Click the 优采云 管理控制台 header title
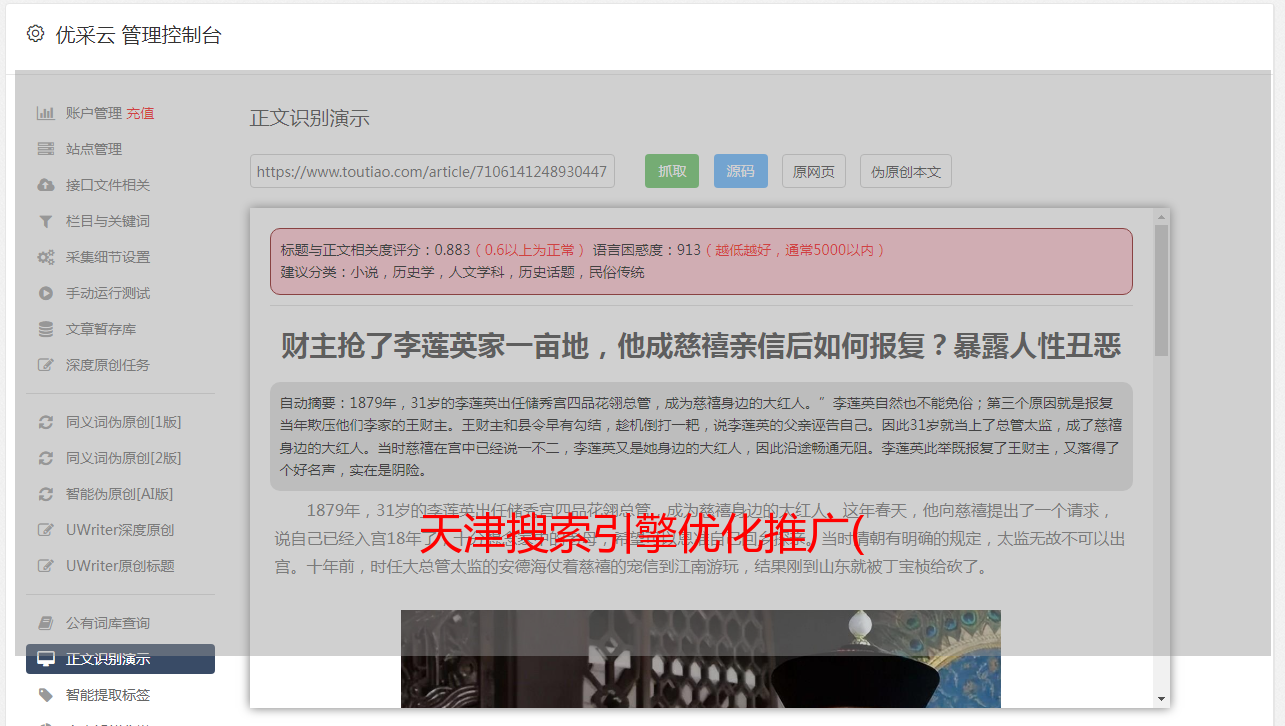1285x726 pixels. pyautogui.click(x=138, y=35)
